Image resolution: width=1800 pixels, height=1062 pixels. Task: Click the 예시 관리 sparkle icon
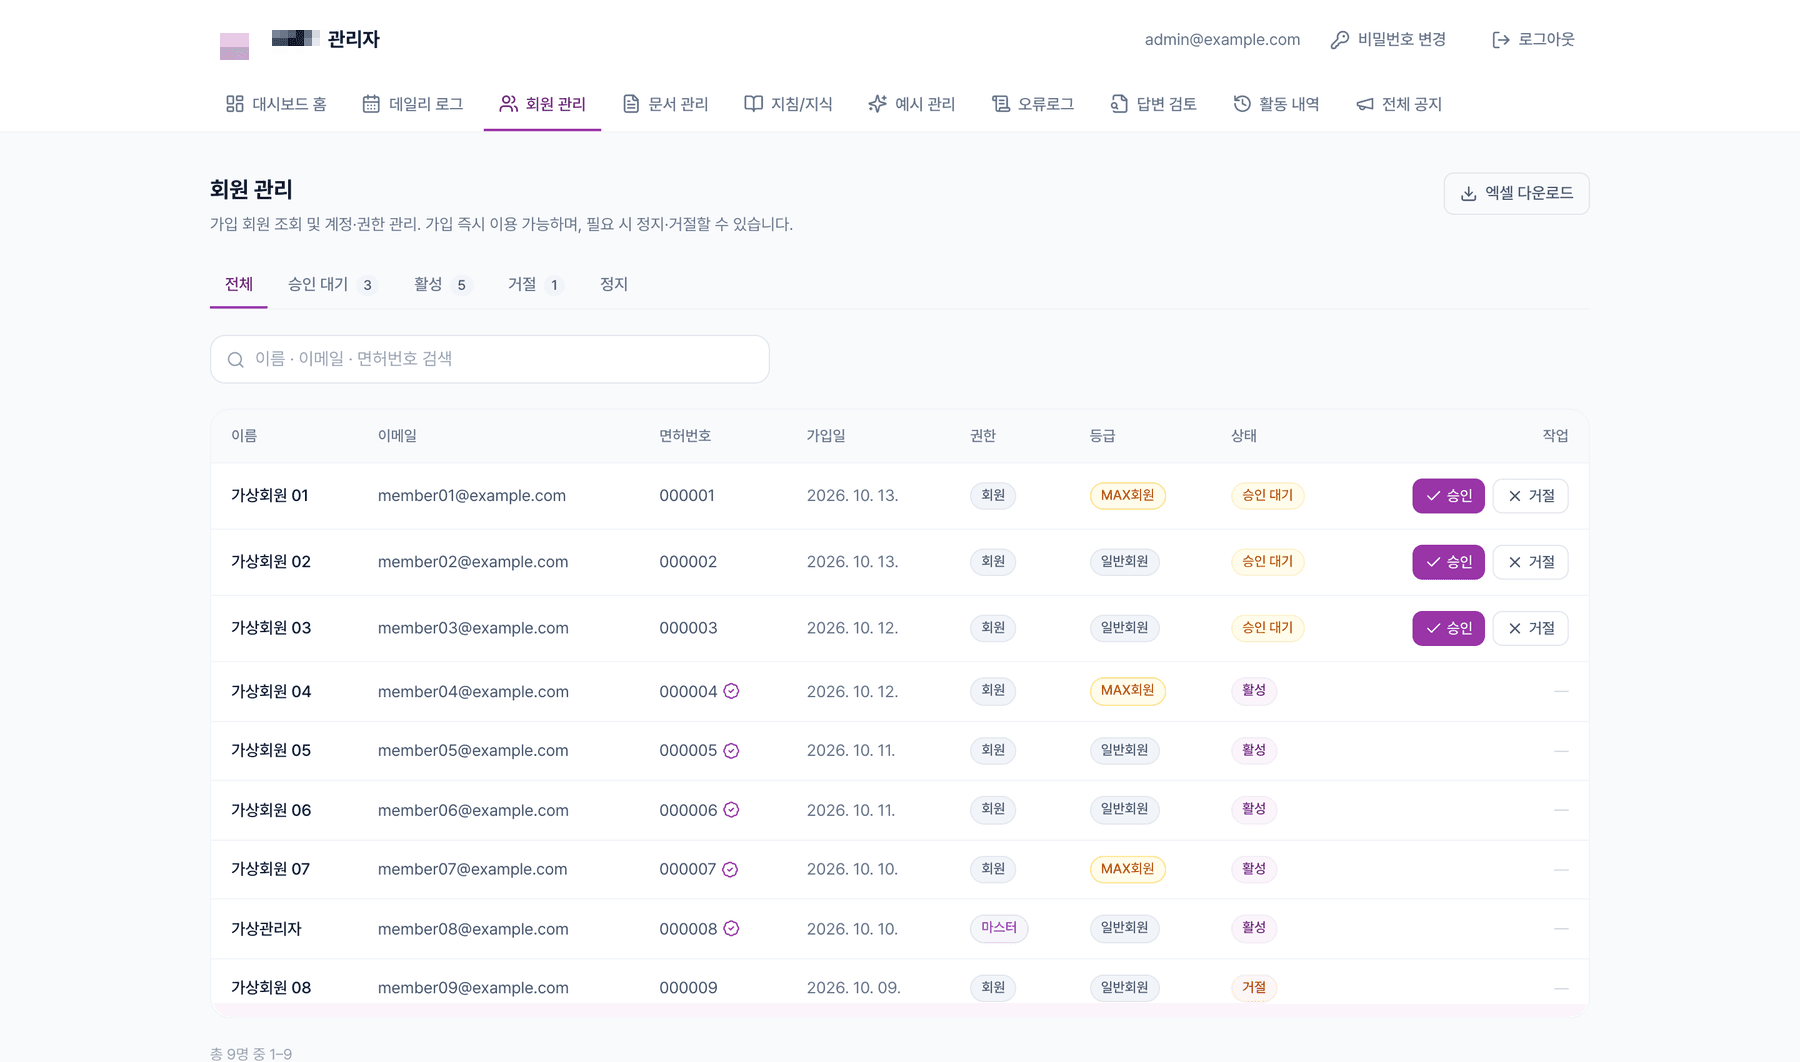pyautogui.click(x=877, y=104)
